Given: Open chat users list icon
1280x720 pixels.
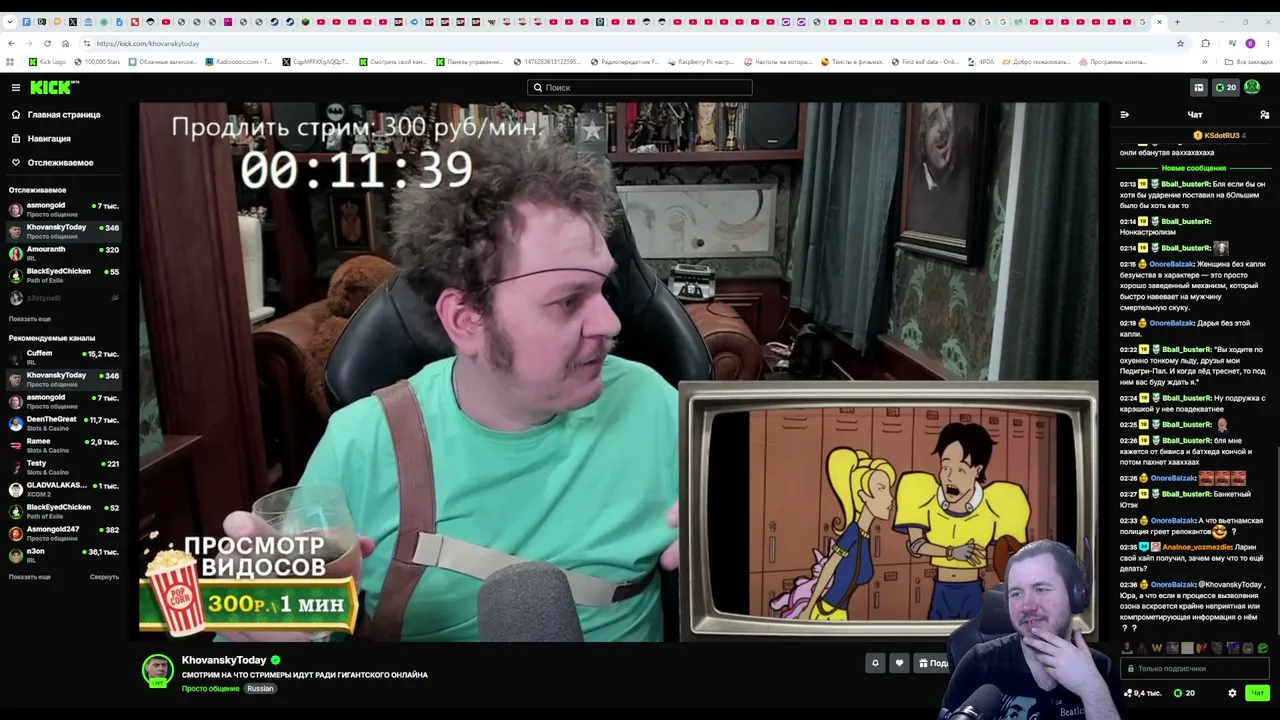Looking at the screenshot, I should [x=1264, y=115].
